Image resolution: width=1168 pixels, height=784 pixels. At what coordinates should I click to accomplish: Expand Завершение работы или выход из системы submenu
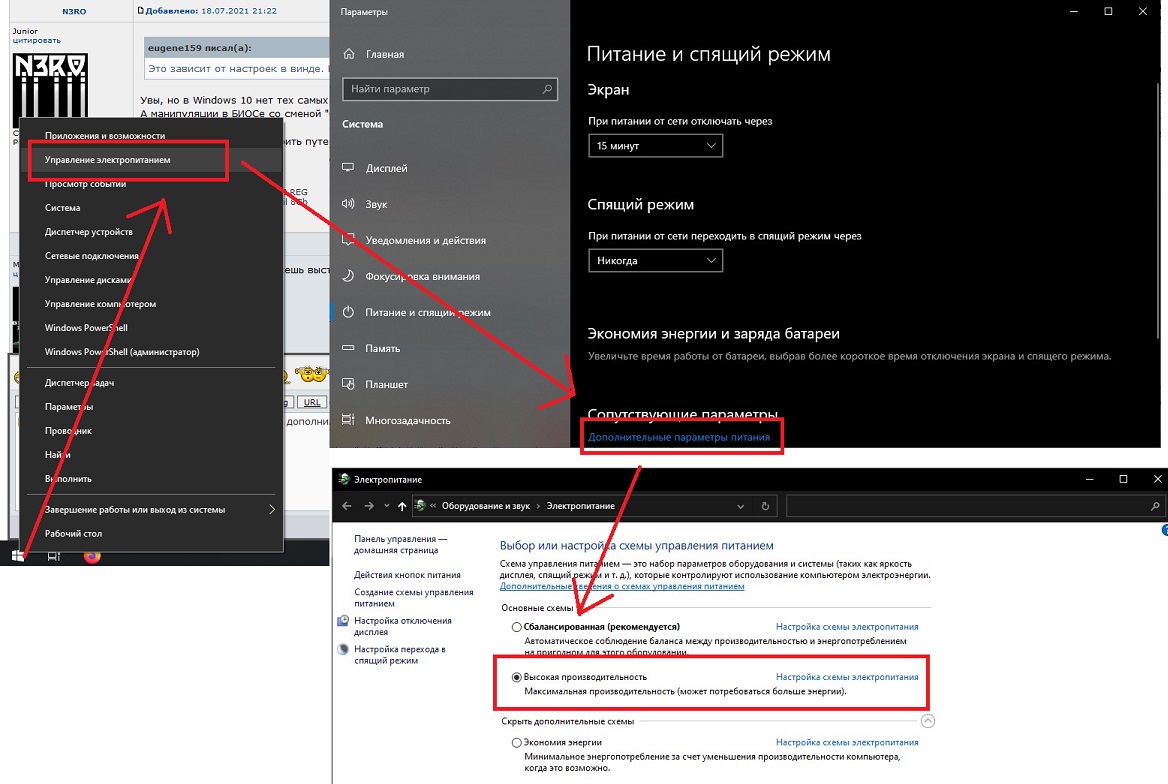tap(153, 510)
